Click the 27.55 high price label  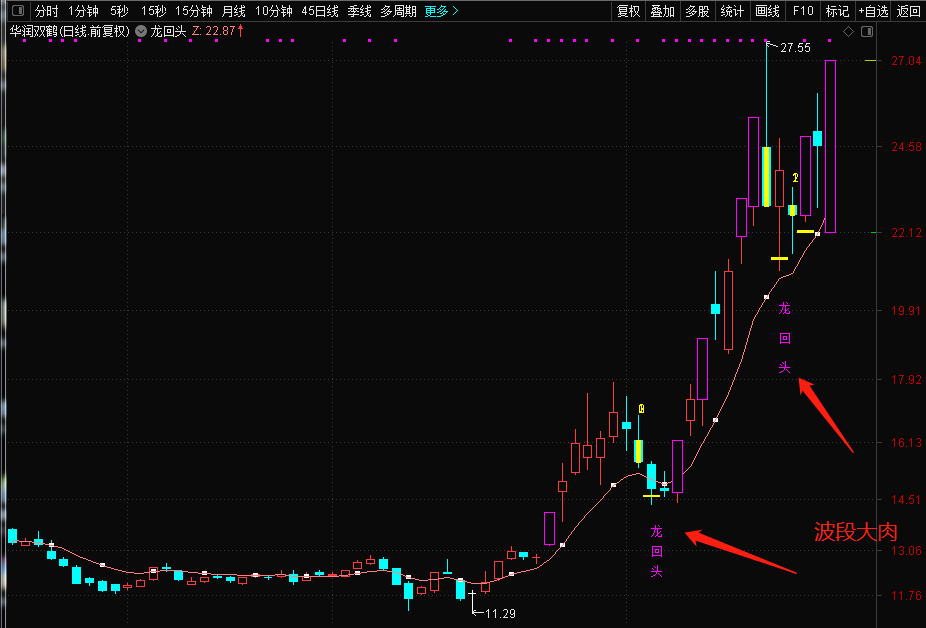[795, 48]
